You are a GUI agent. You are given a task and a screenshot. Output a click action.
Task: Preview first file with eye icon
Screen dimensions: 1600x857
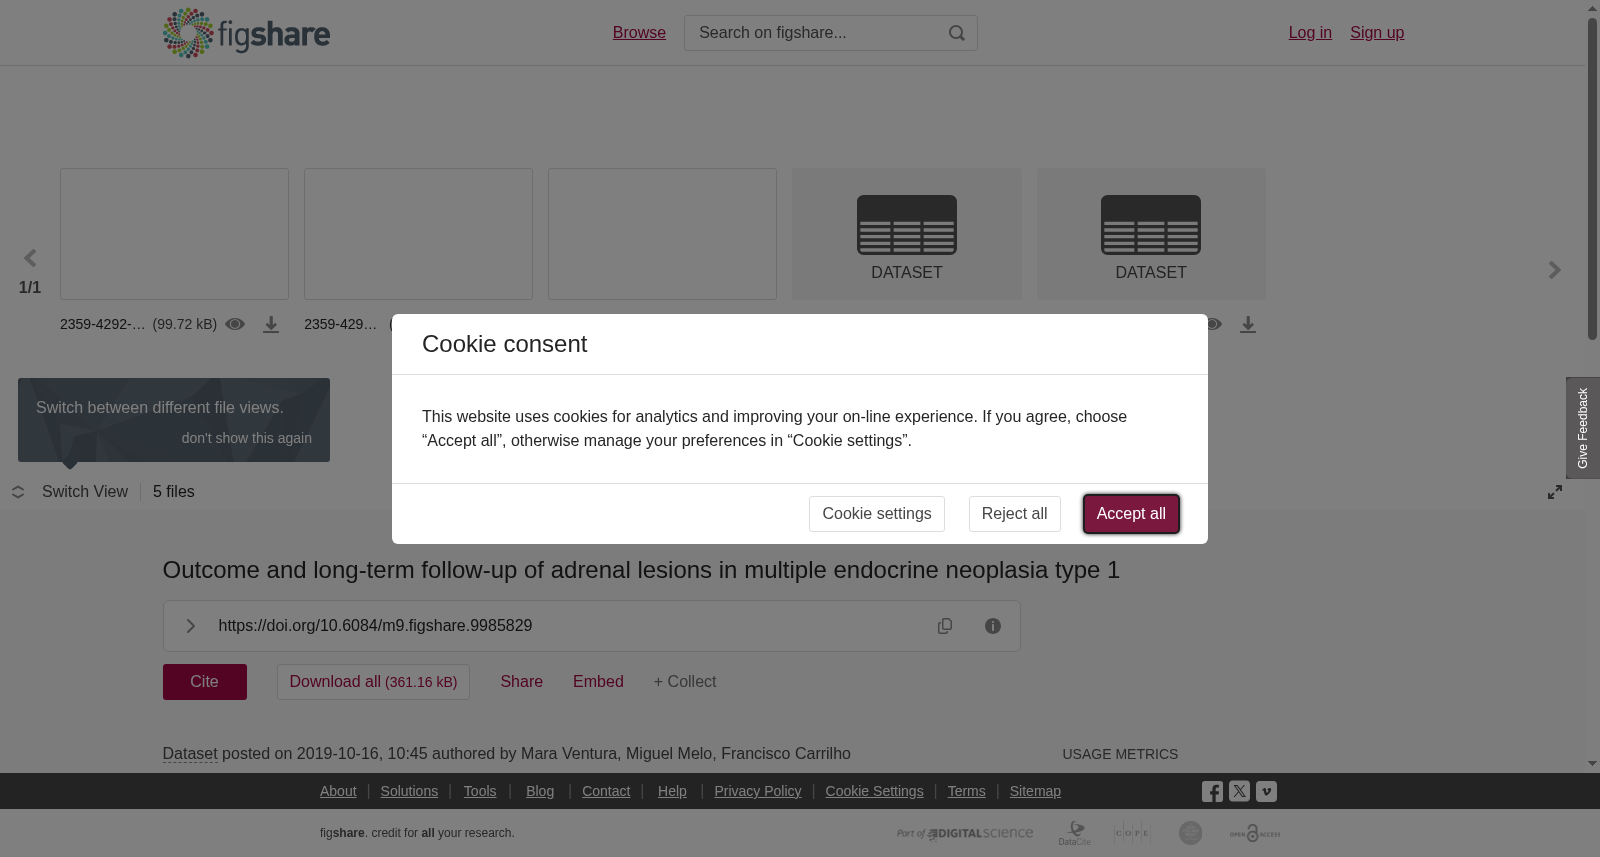pos(235,324)
